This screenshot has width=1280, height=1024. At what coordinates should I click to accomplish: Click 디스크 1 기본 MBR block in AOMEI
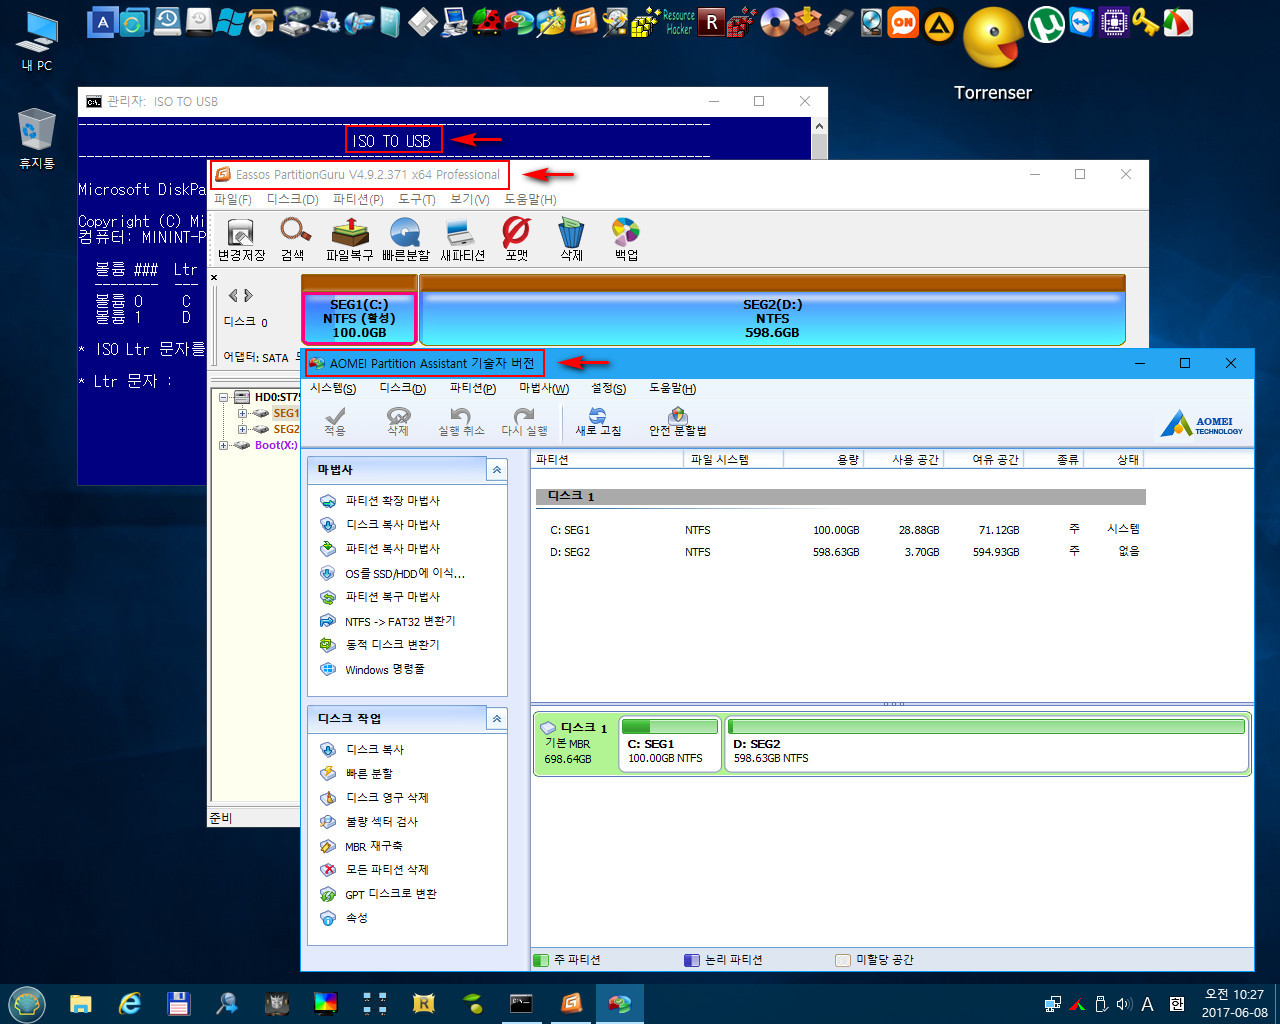(575, 744)
